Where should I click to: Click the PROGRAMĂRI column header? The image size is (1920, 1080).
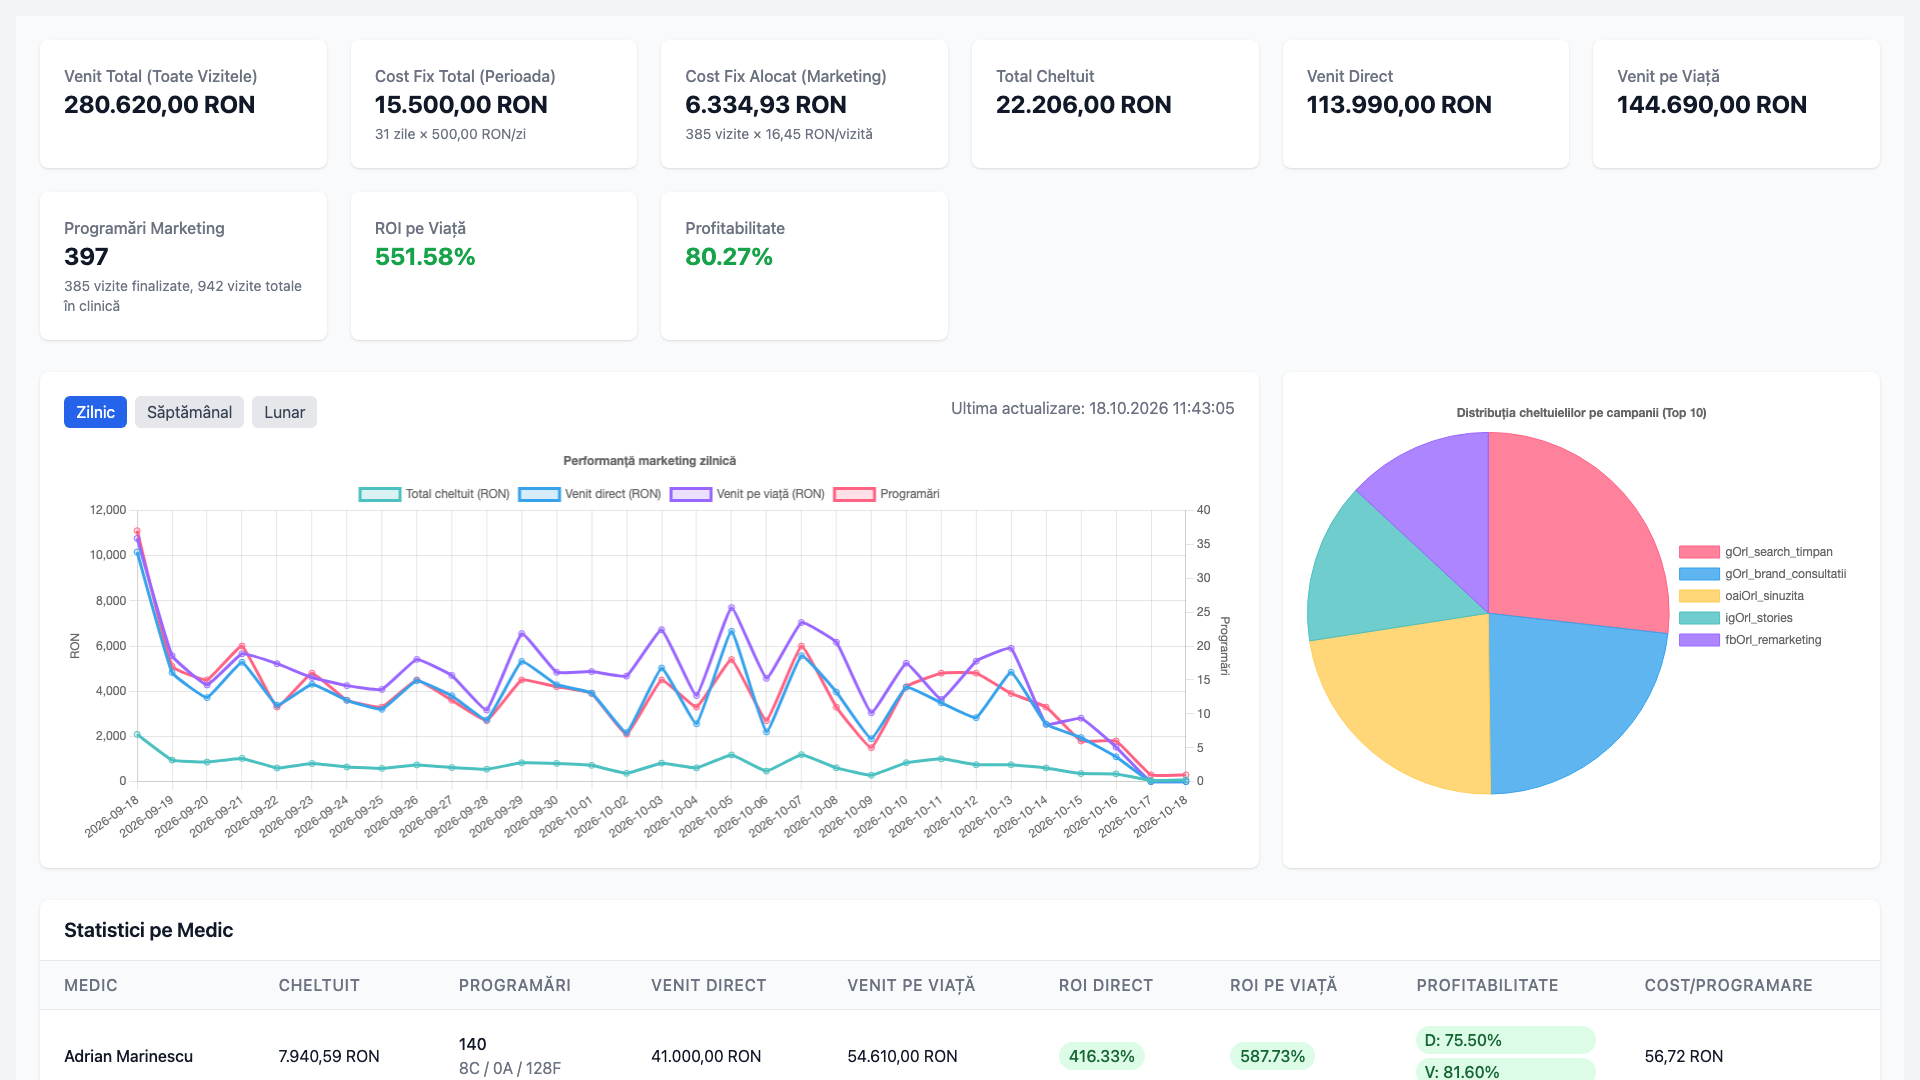(x=515, y=985)
